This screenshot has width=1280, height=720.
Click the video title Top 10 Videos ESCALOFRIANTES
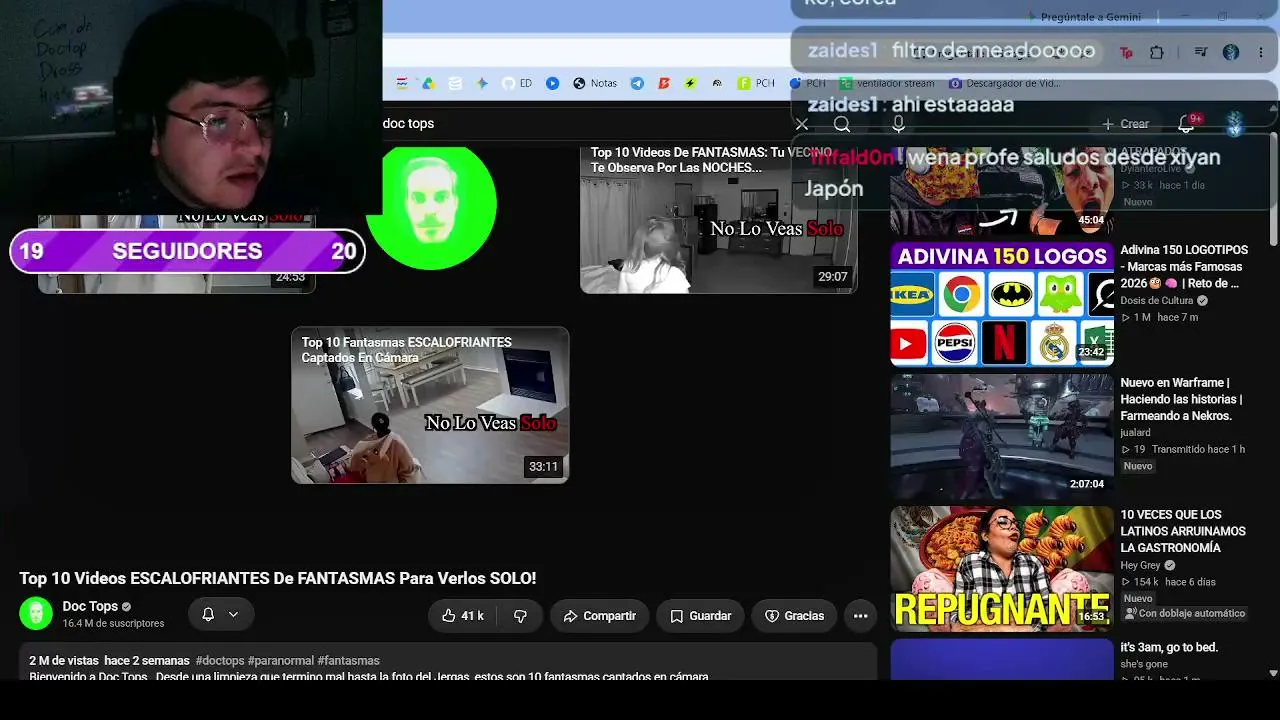(278, 578)
